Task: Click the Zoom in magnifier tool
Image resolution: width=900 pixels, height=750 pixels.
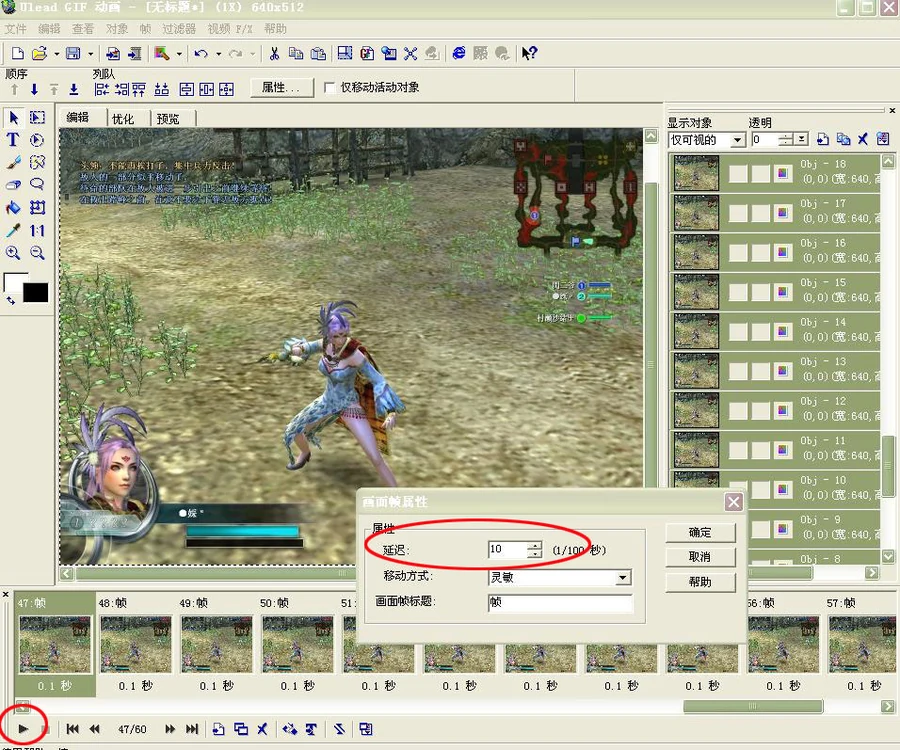Action: 13,252
